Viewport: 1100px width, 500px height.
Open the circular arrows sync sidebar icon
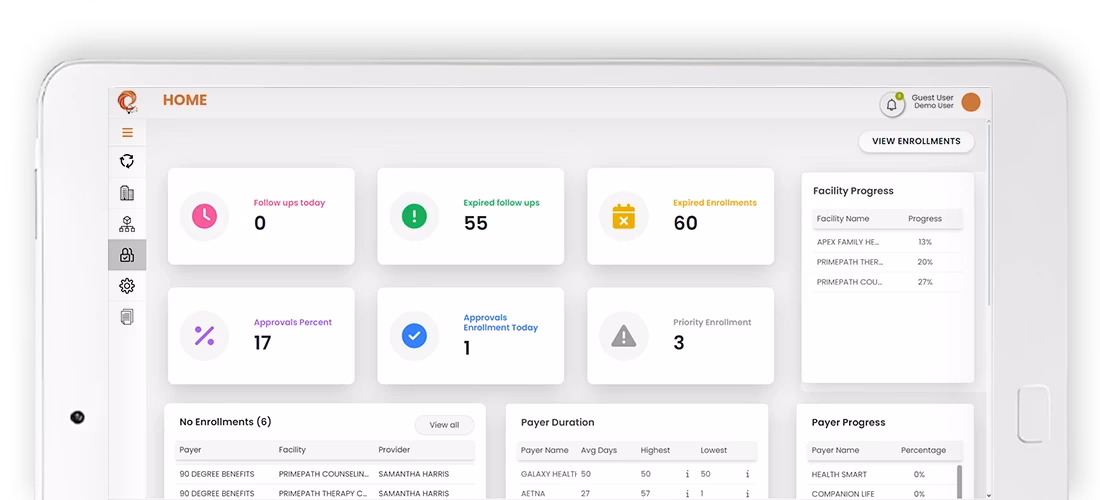(127, 161)
